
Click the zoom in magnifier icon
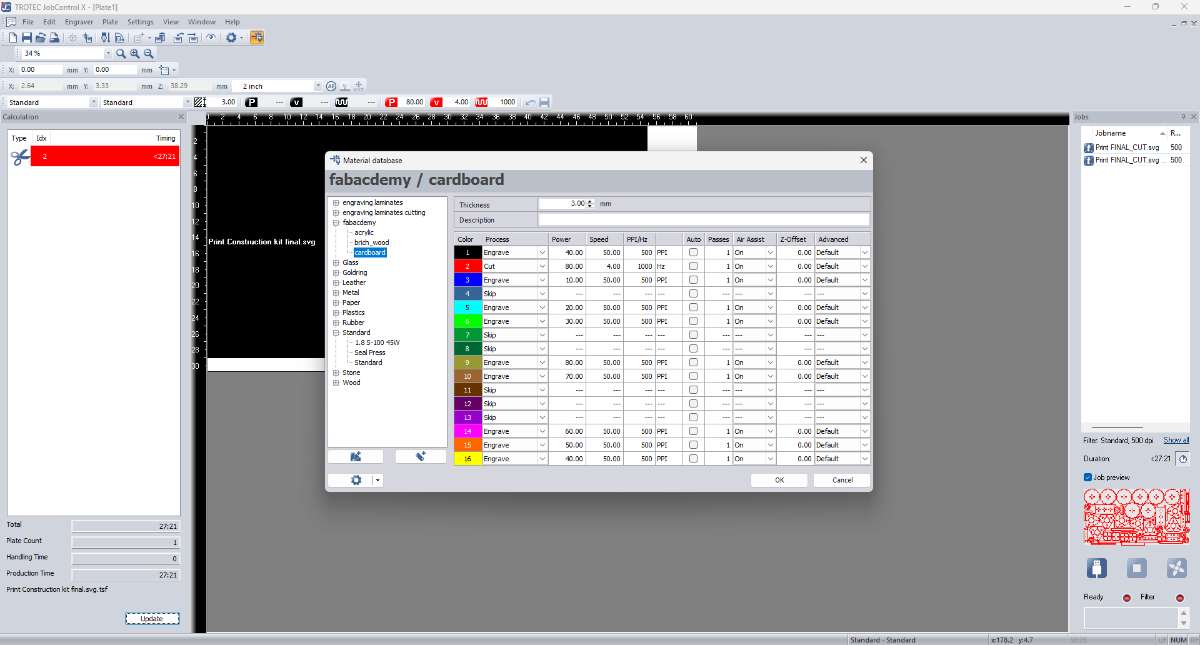click(135, 54)
